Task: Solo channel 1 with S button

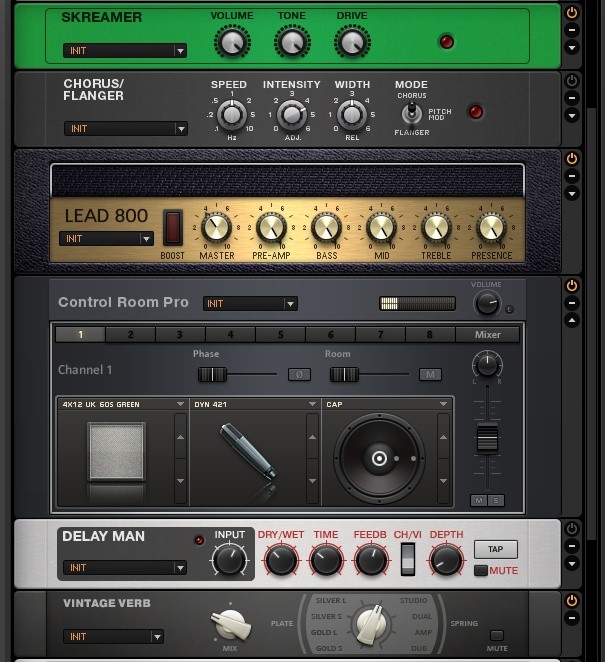Action: point(496,500)
